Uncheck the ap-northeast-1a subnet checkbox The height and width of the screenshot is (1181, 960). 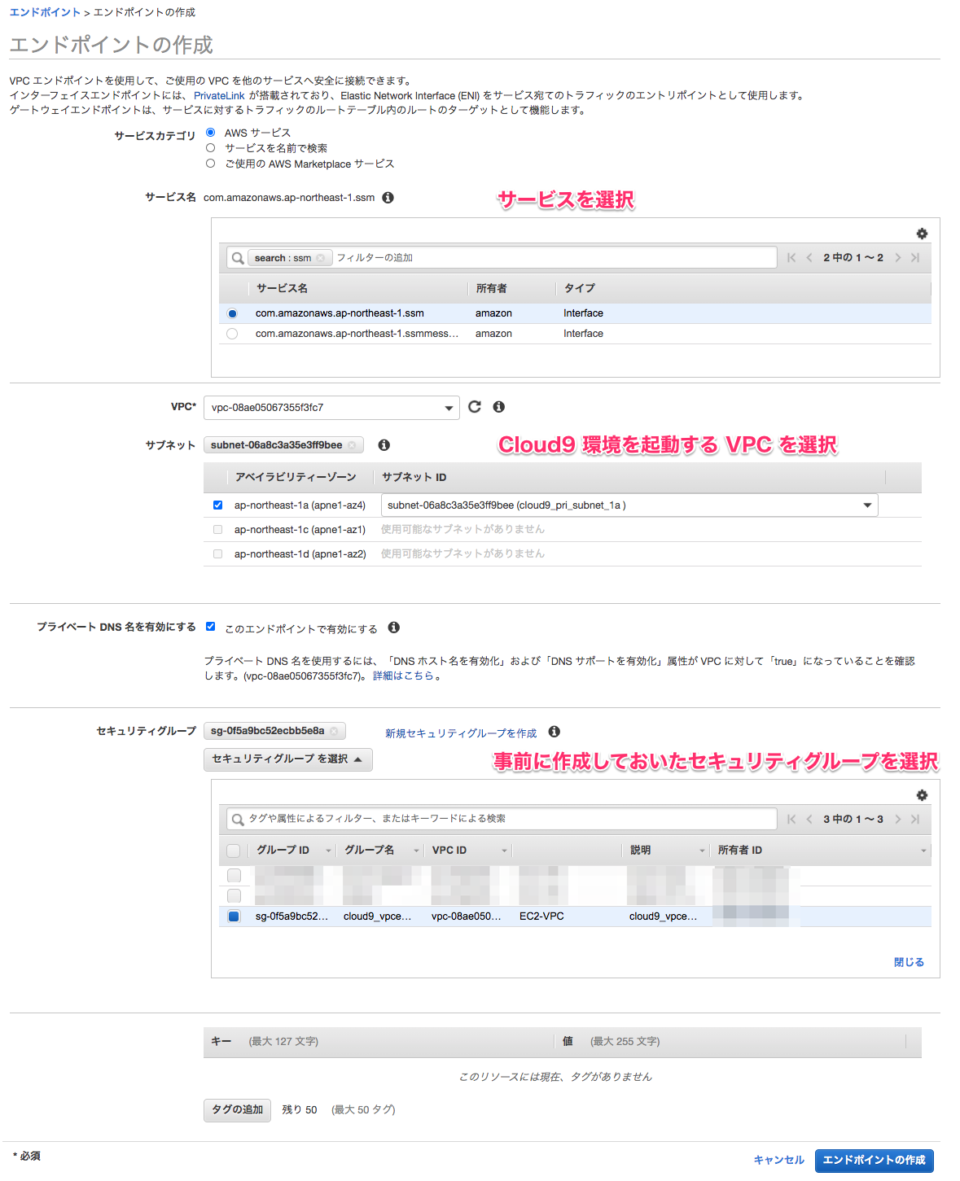point(217,505)
